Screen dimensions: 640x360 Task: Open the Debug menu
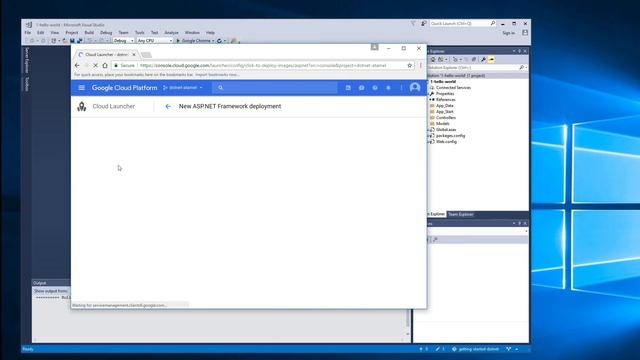106,33
